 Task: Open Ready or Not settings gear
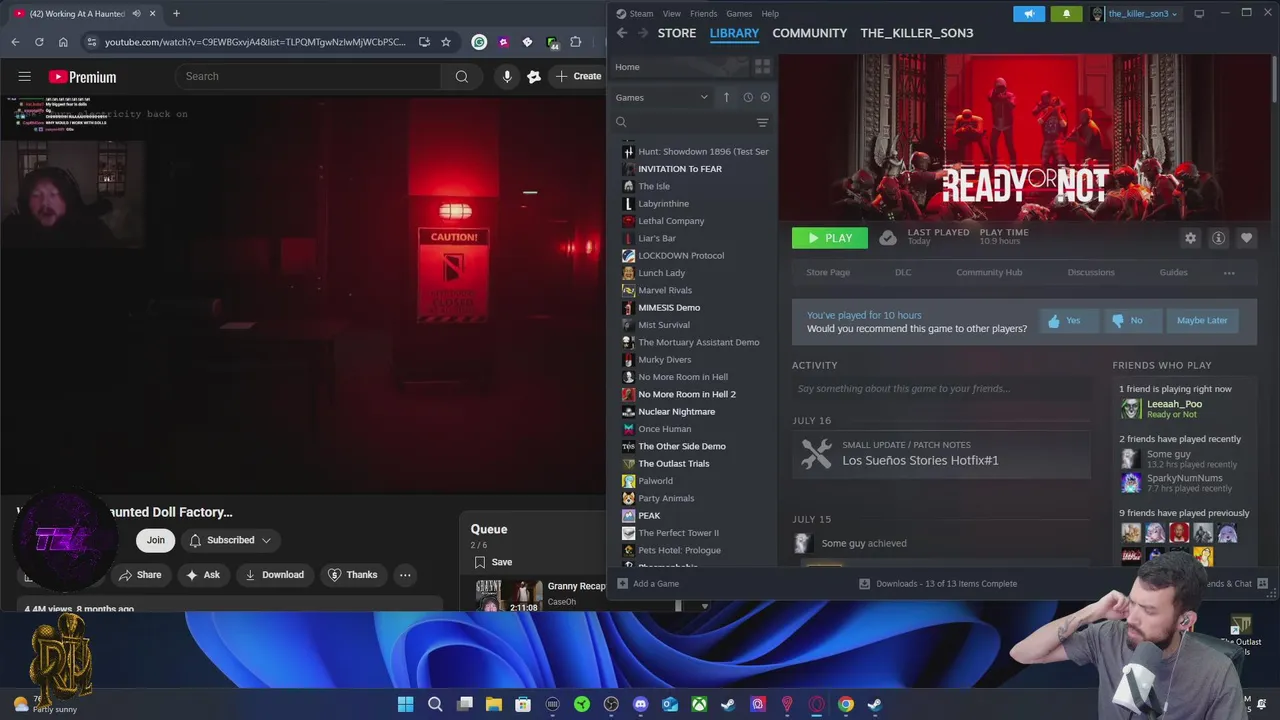click(x=1190, y=238)
